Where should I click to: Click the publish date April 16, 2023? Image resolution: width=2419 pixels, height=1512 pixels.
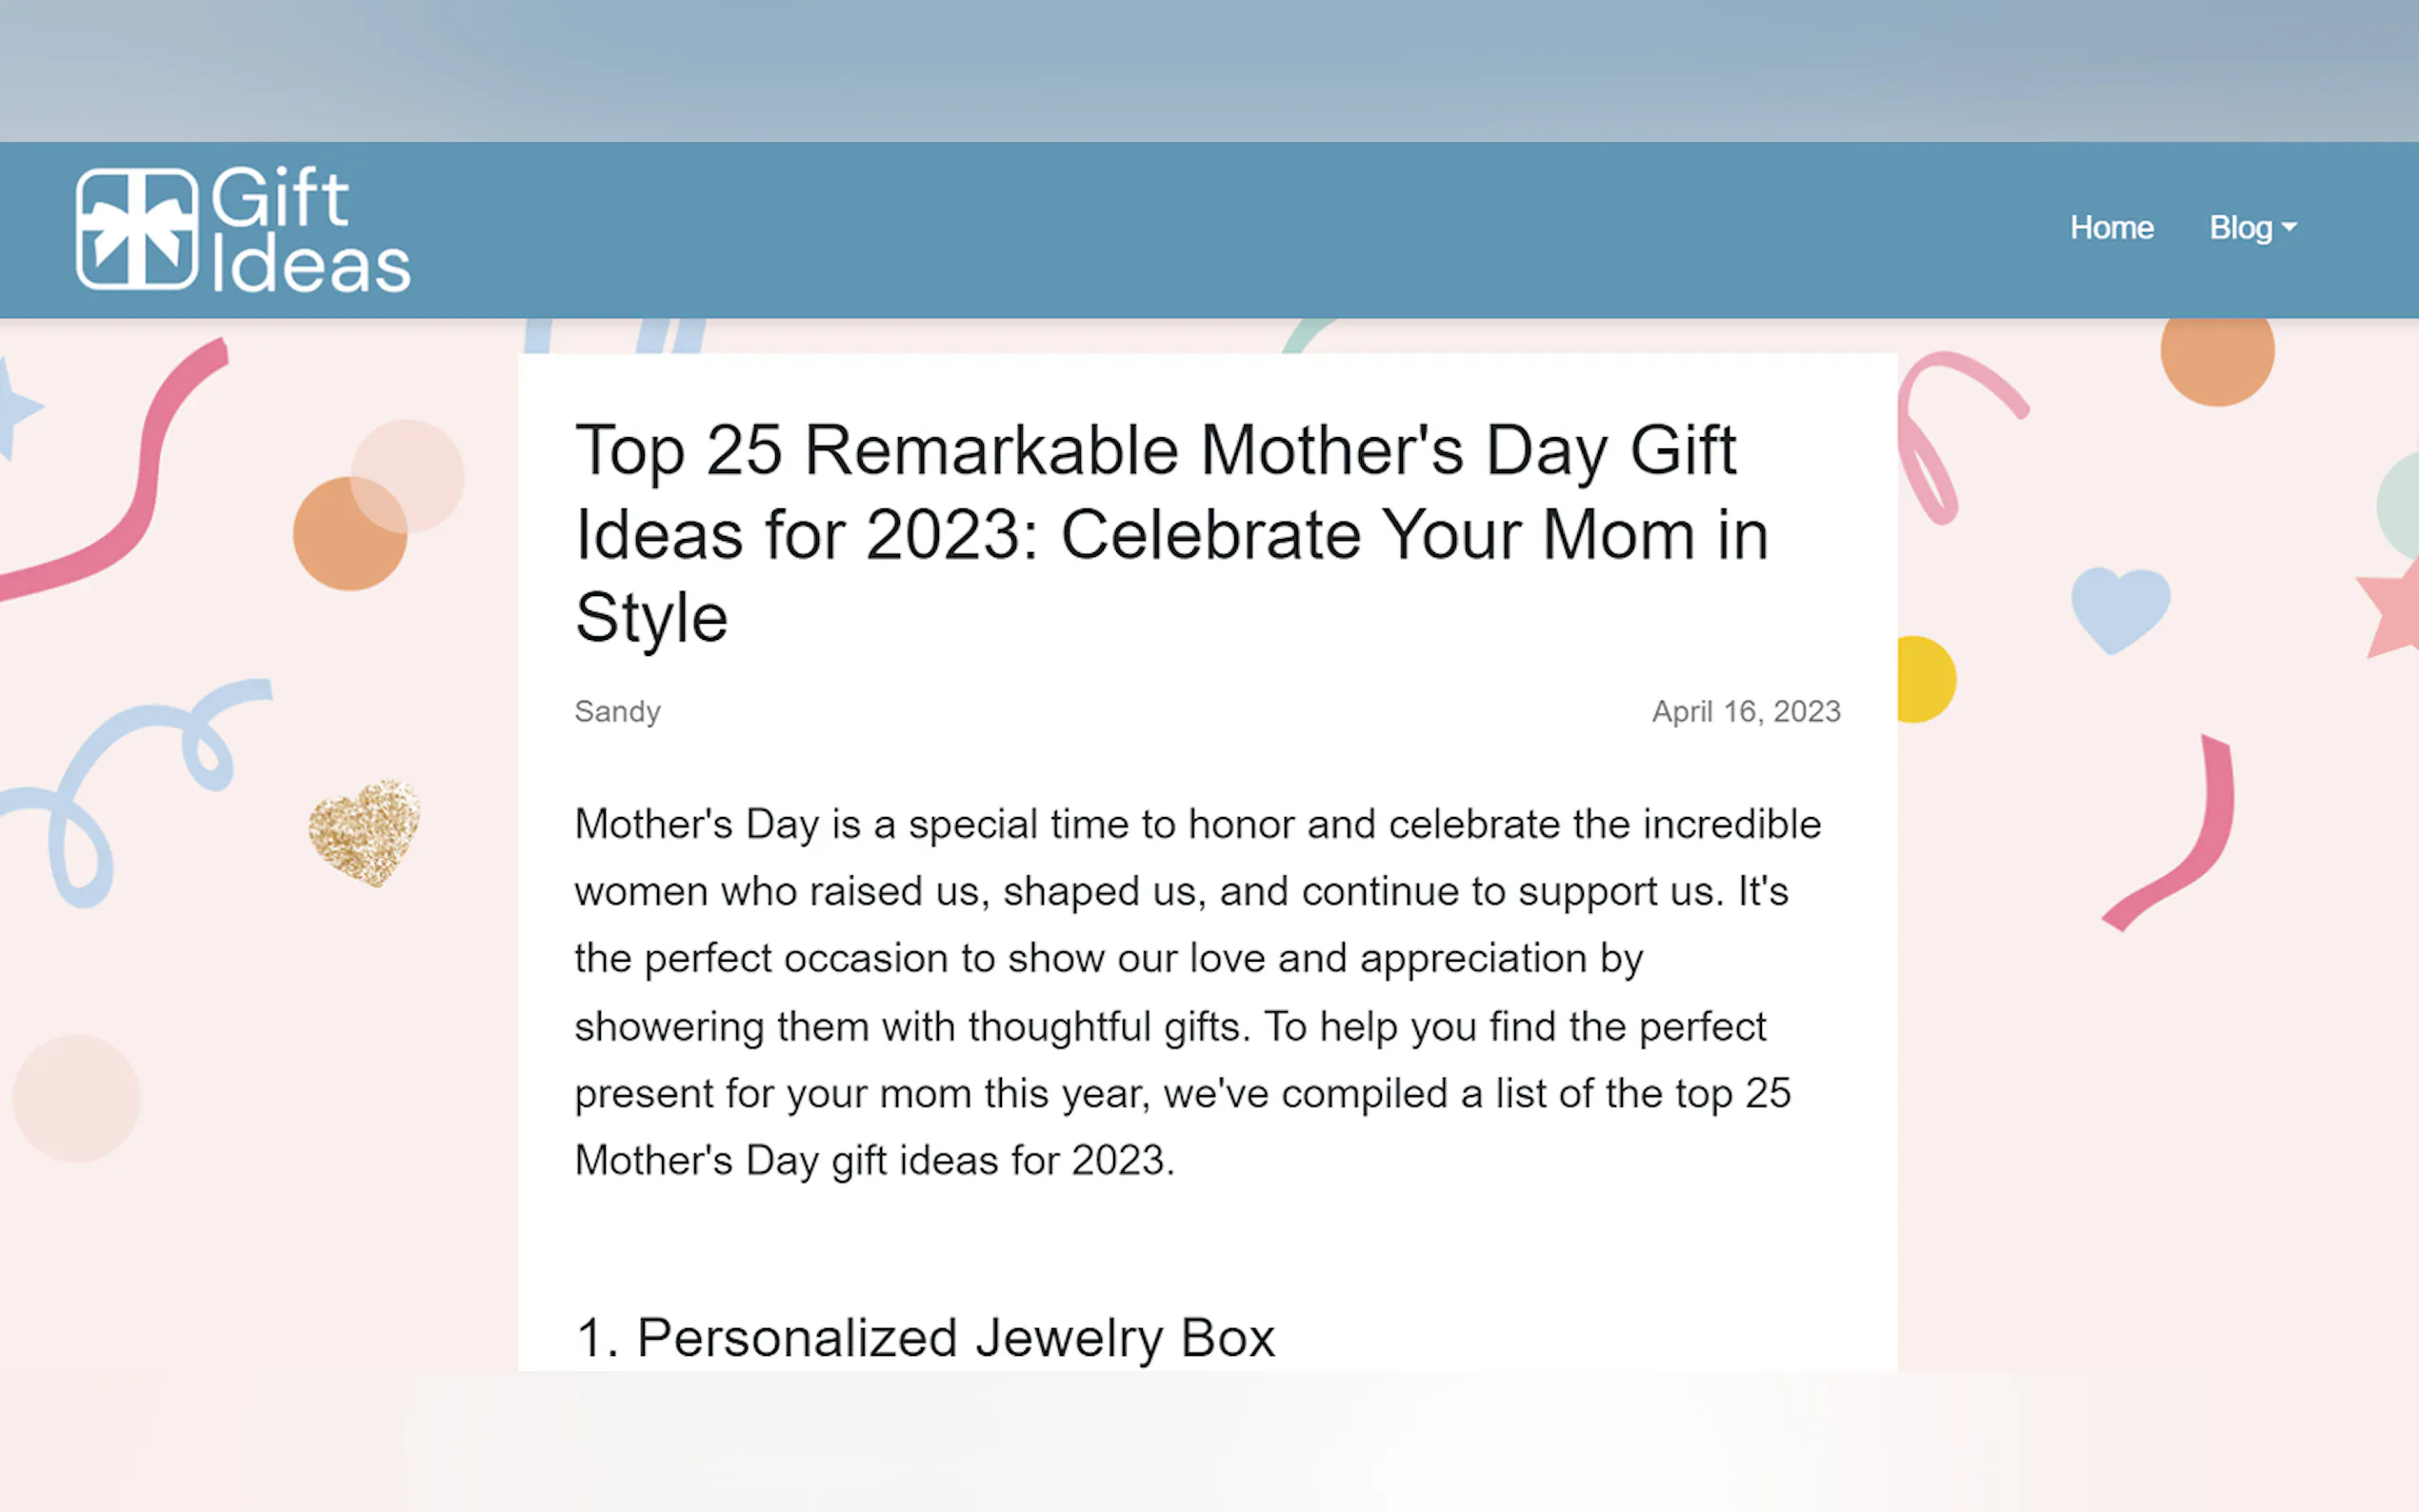click(x=1745, y=711)
